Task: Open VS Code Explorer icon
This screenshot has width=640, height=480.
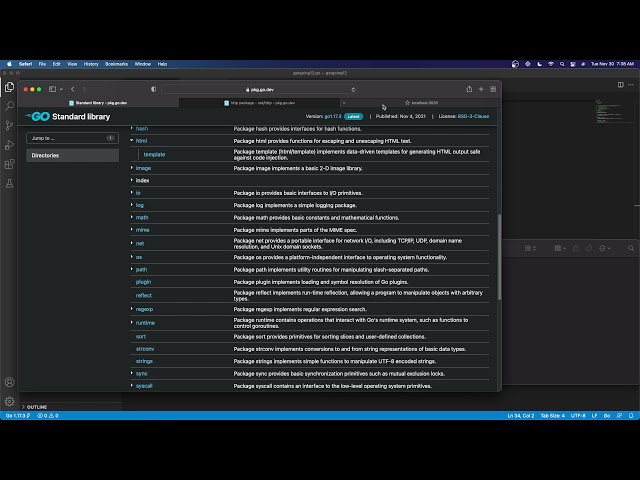Action: [x=9, y=87]
